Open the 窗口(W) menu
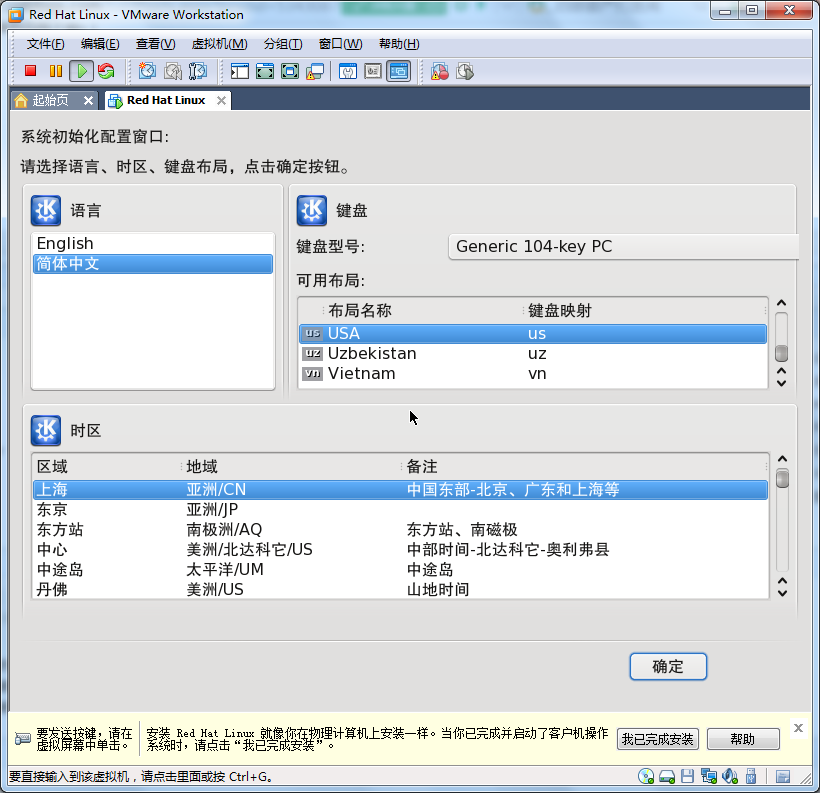This screenshot has width=820, height=793. click(x=340, y=44)
